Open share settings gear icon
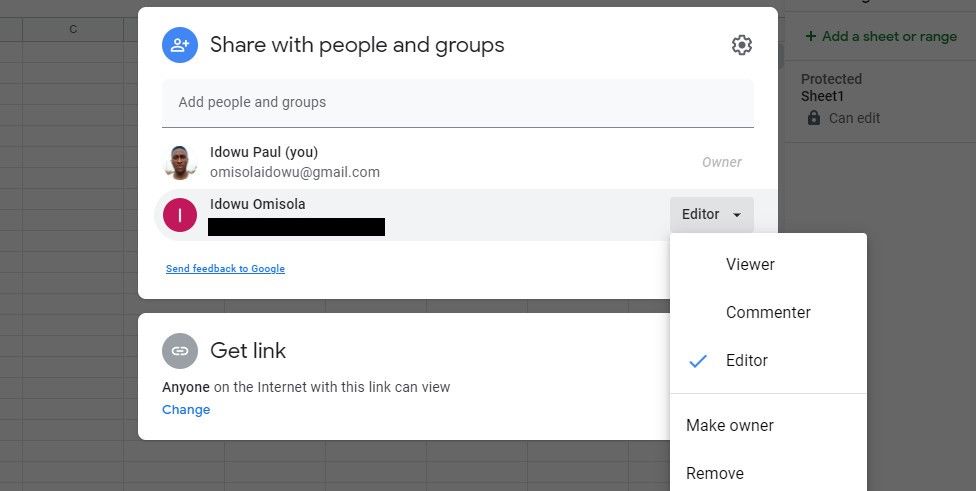Image resolution: width=976 pixels, height=491 pixels. click(741, 45)
